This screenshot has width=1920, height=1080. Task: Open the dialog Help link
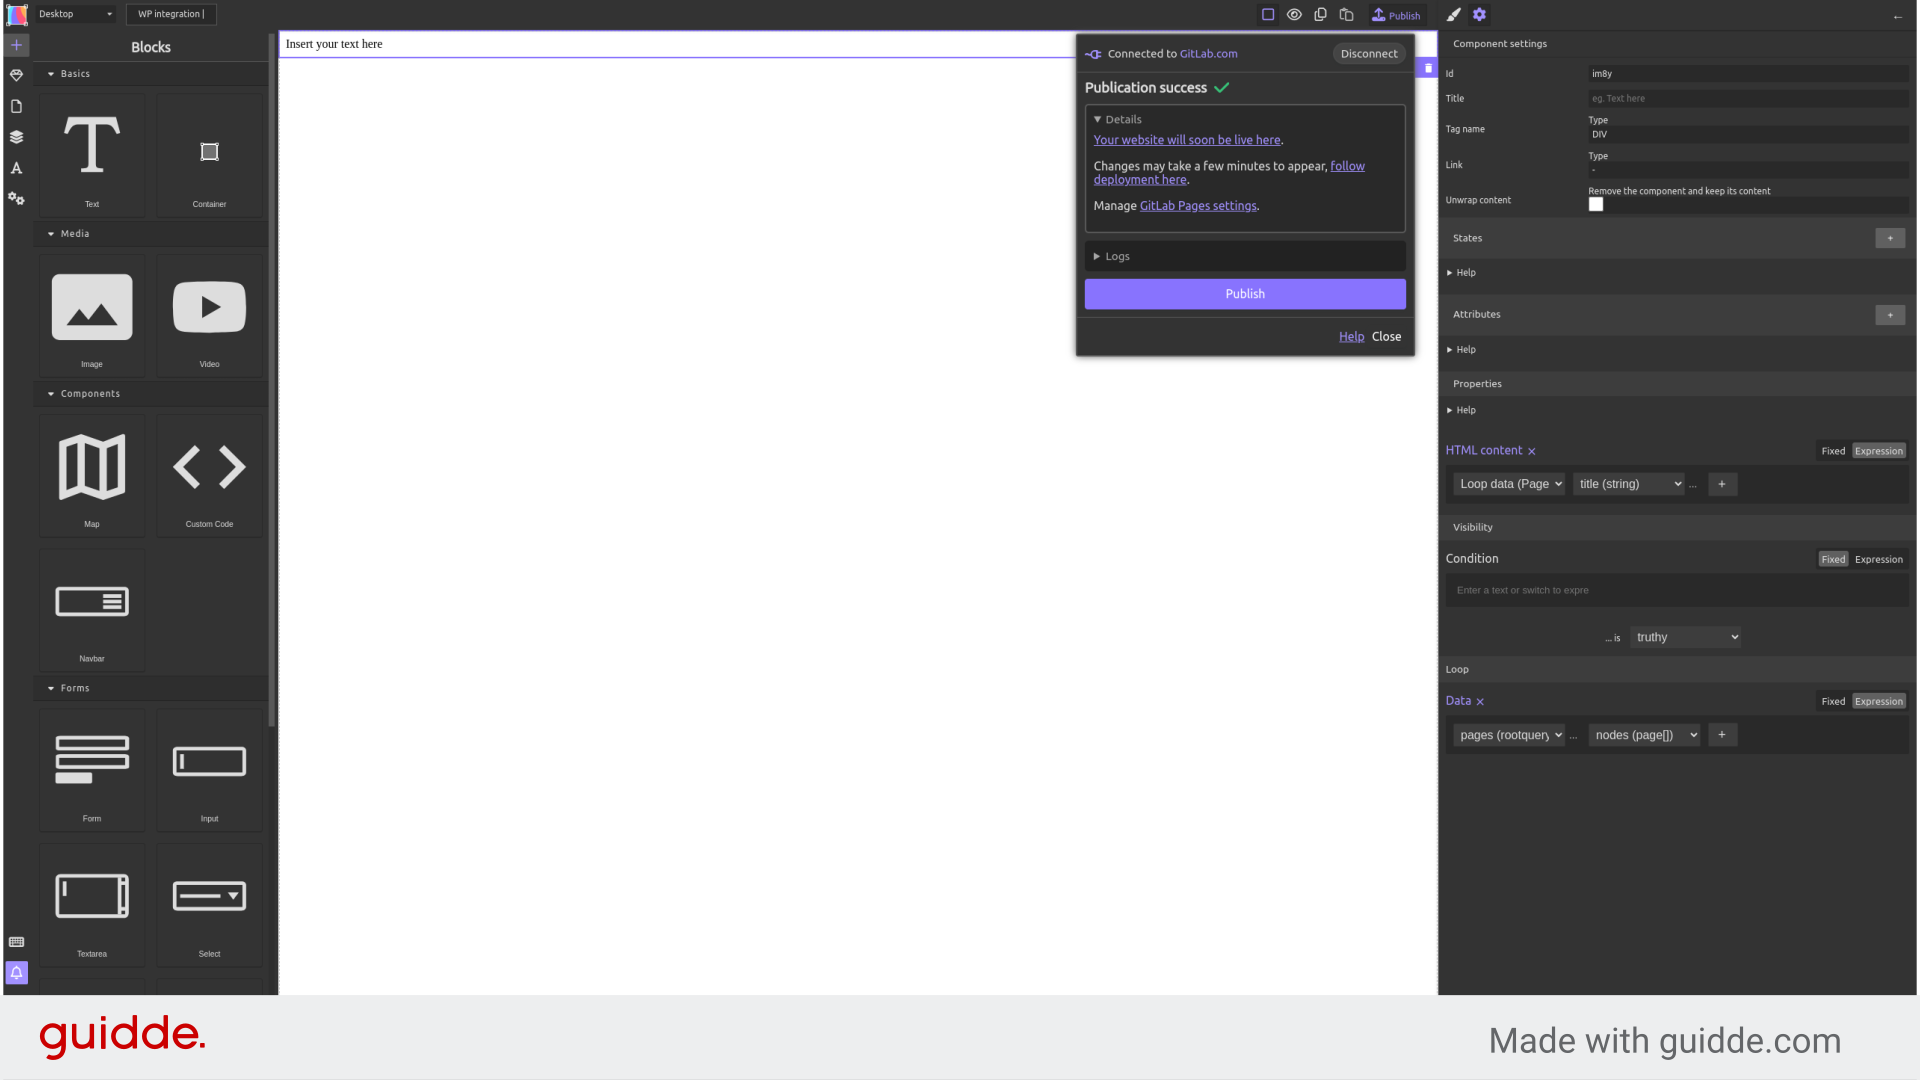click(1351, 337)
